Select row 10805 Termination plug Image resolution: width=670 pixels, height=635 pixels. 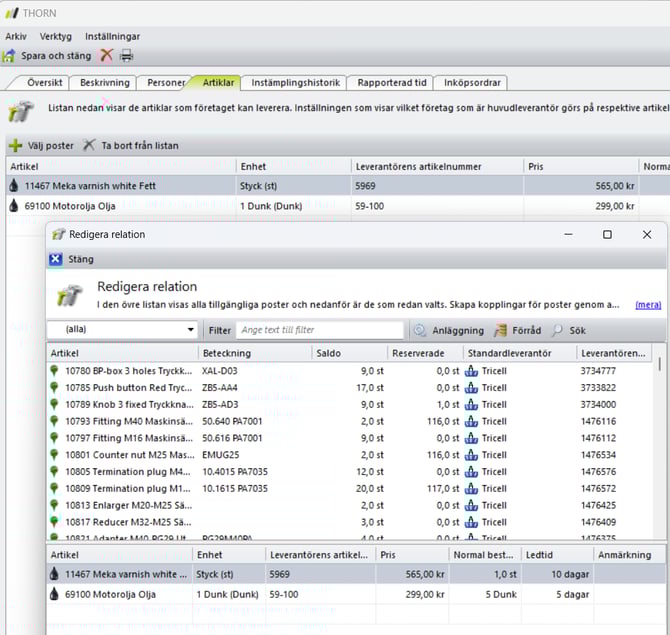tap(349, 471)
